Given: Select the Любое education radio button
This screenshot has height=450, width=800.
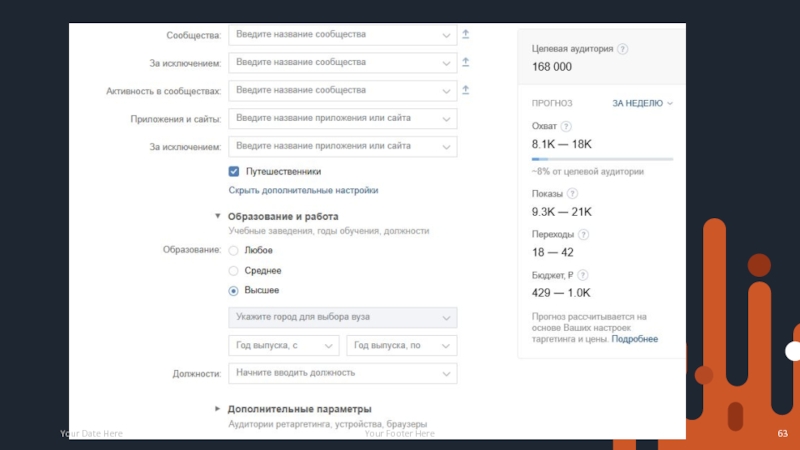Looking at the screenshot, I should pos(234,250).
